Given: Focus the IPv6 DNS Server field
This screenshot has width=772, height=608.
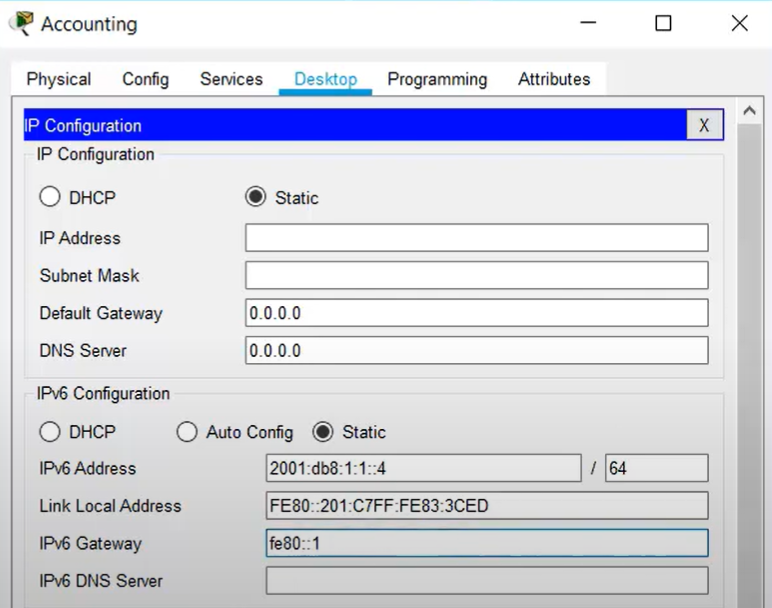Looking at the screenshot, I should coord(487,580).
